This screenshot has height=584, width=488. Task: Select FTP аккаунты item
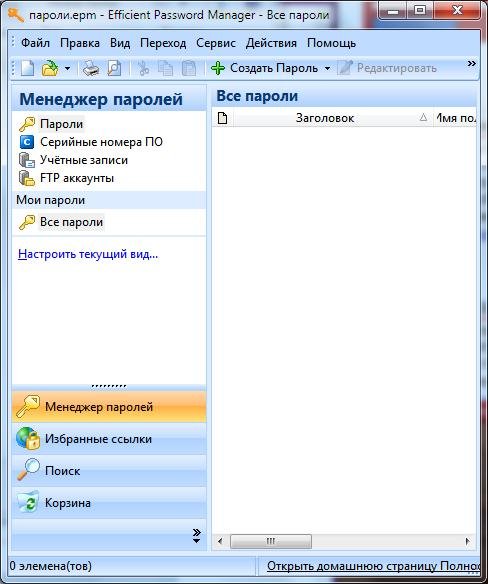pos(66,178)
